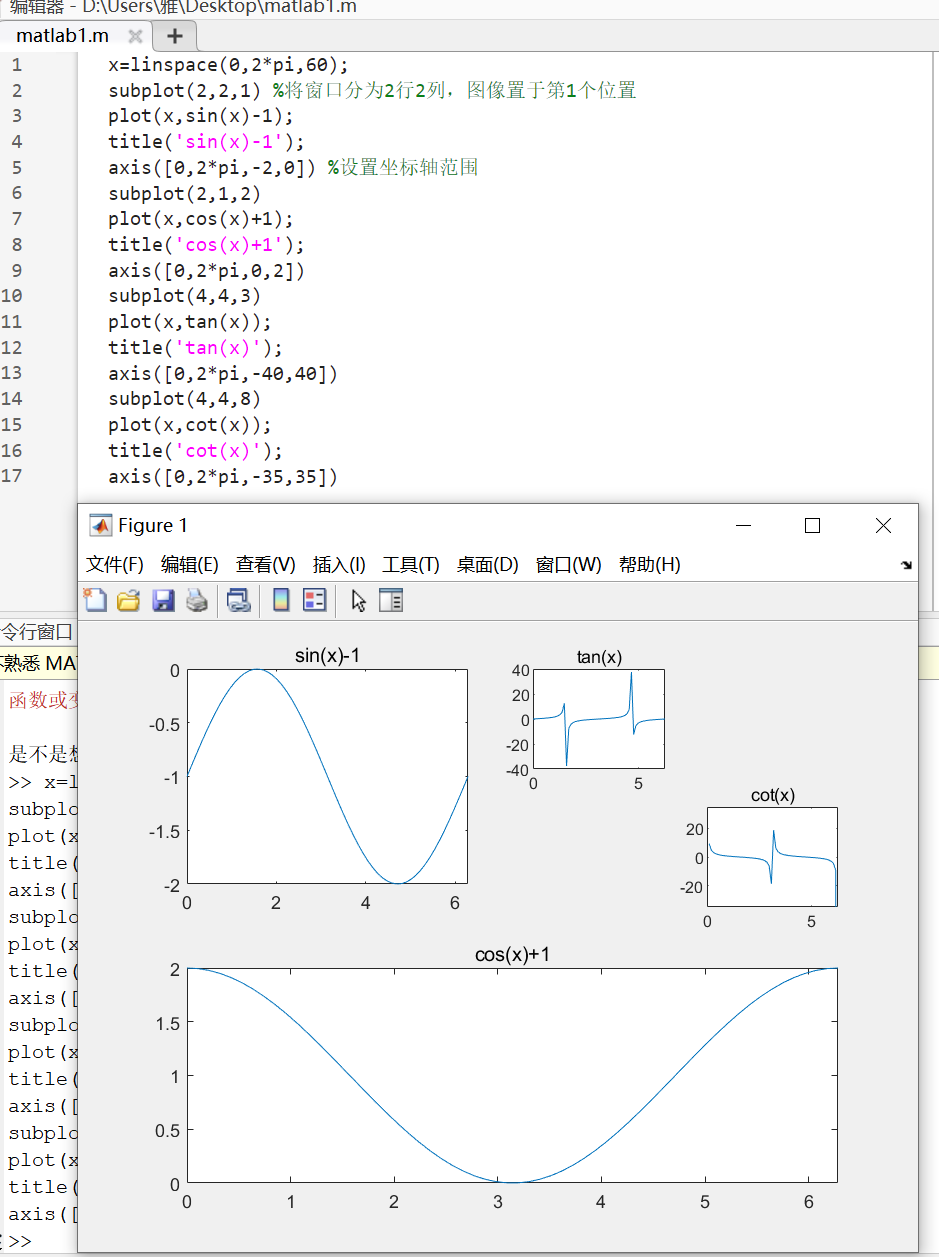Open the Property Inspector icon
The width and height of the screenshot is (939, 1257).
[x=391, y=600]
